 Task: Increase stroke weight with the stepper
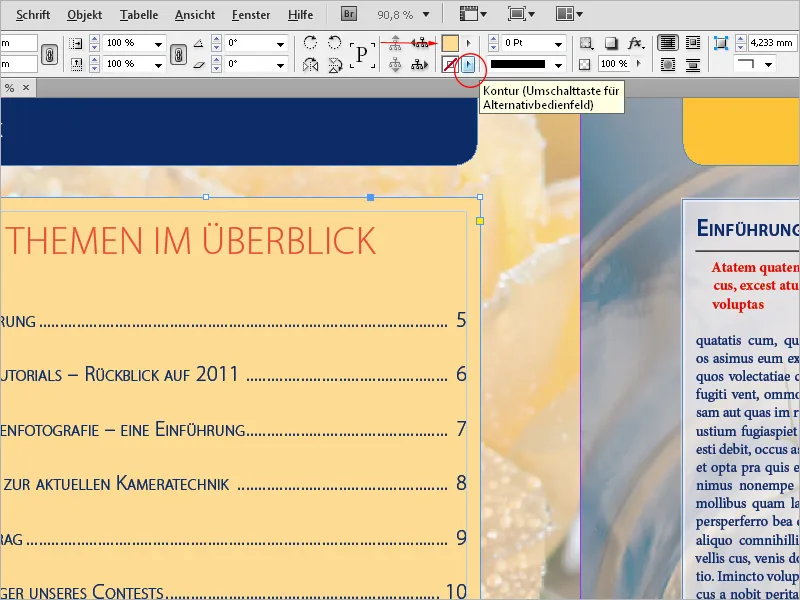click(x=493, y=40)
